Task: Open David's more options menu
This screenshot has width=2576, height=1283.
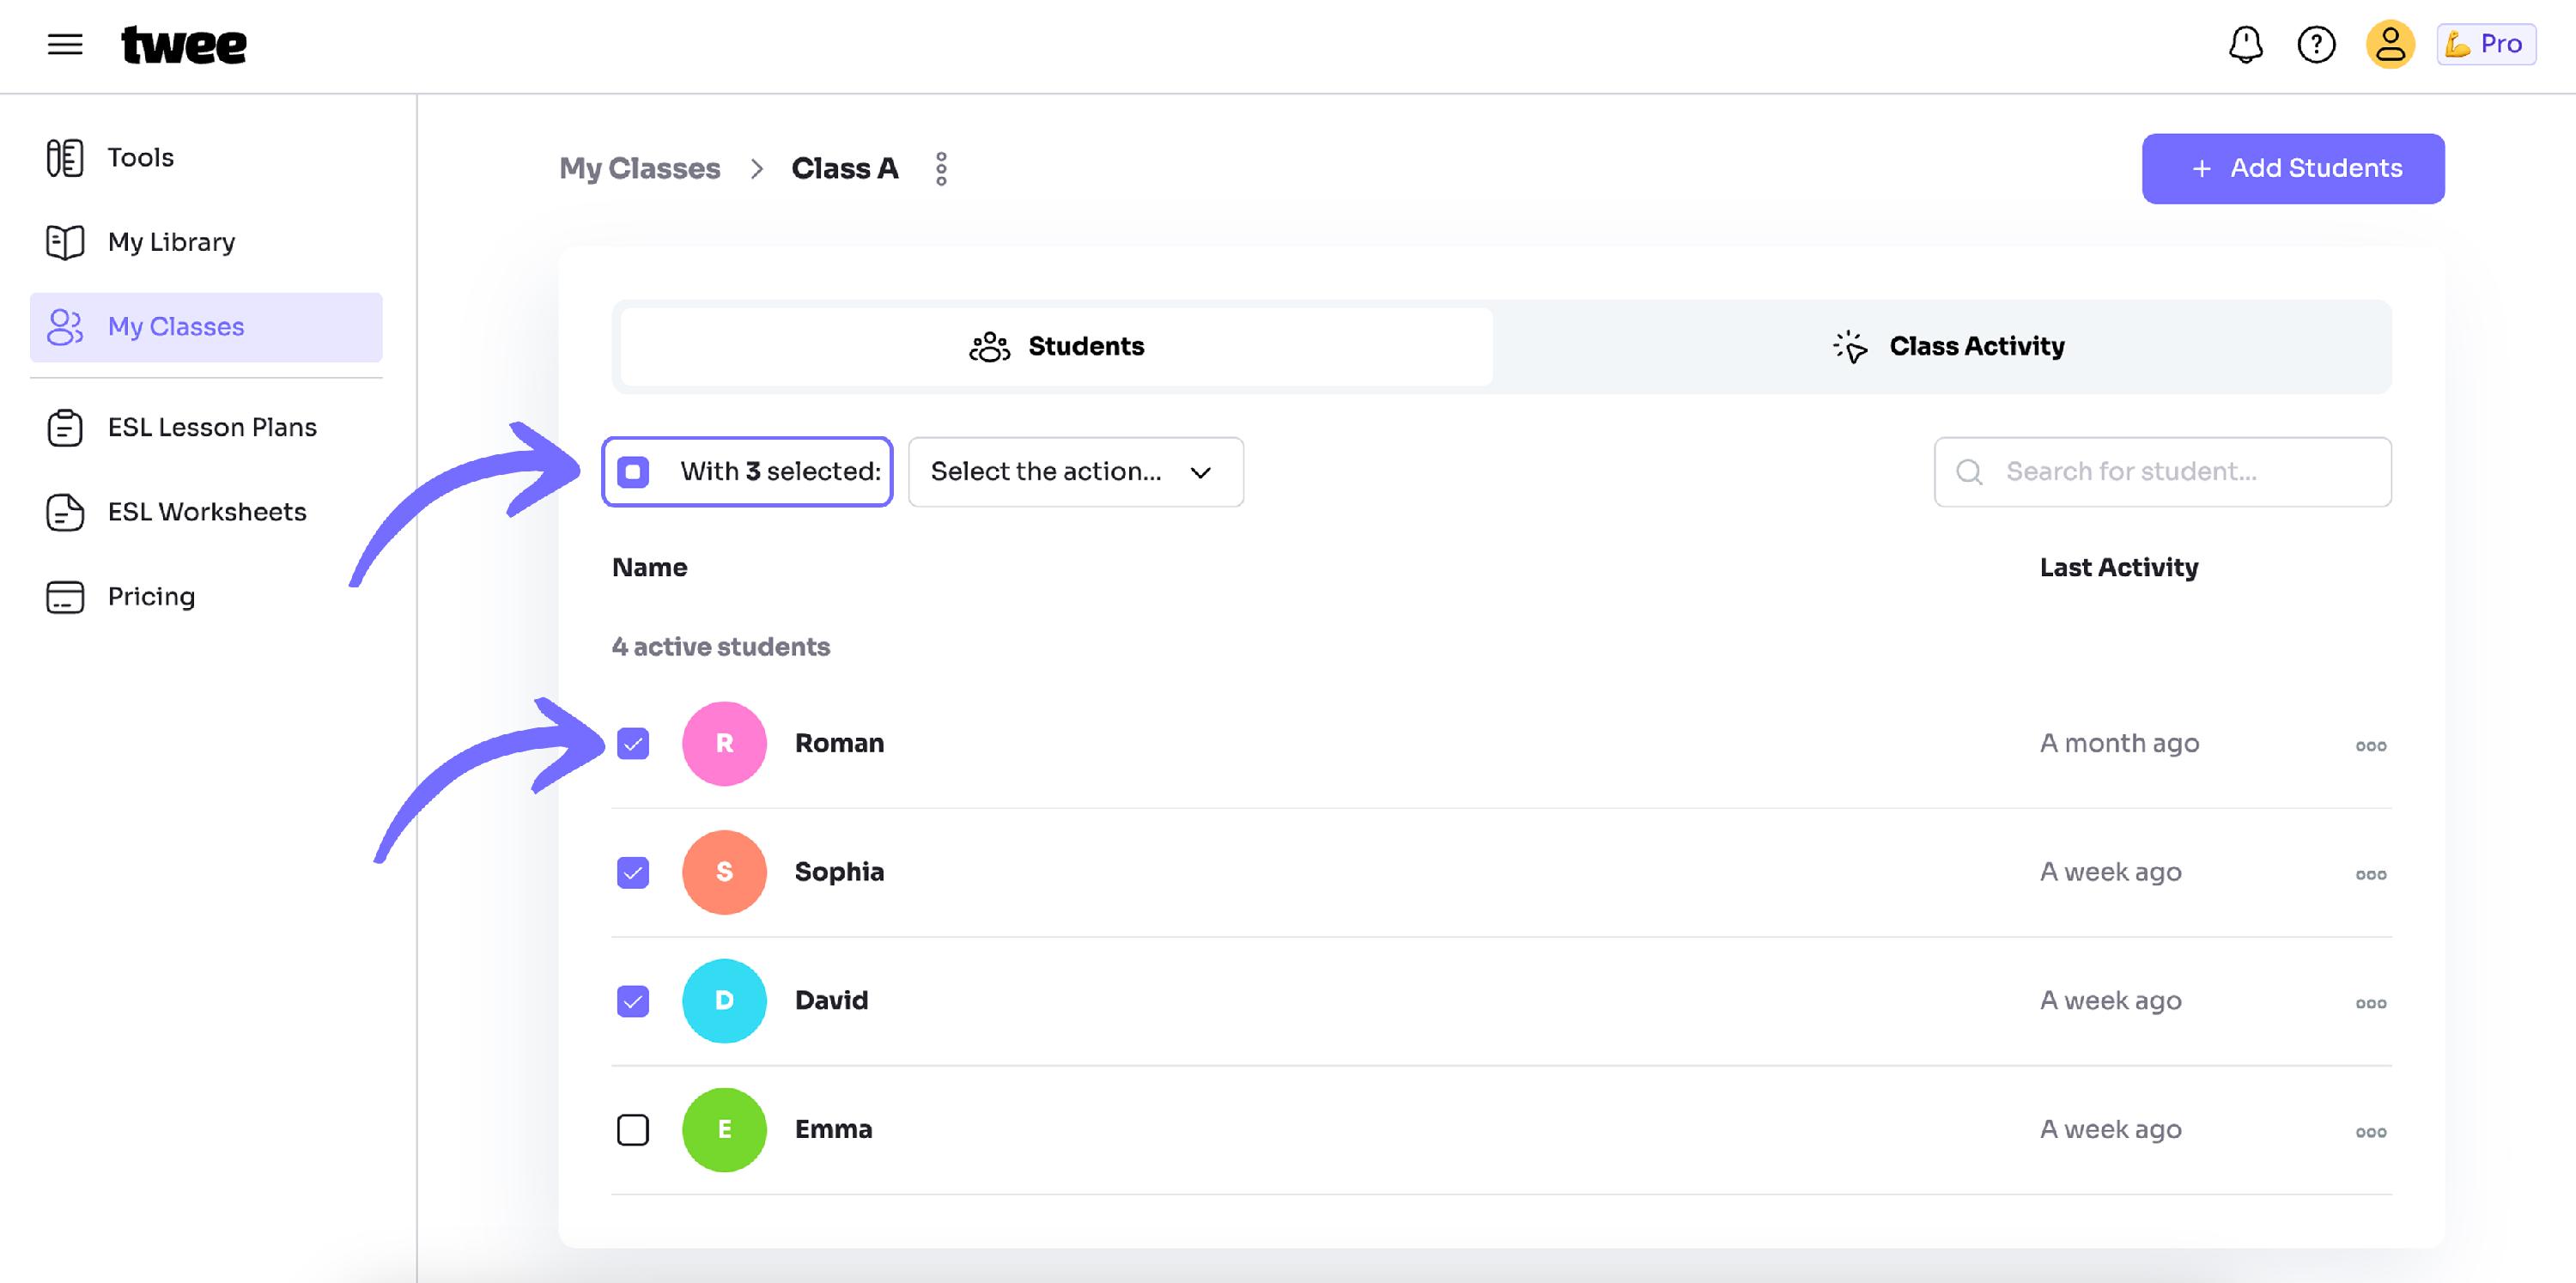Action: (x=2371, y=1003)
